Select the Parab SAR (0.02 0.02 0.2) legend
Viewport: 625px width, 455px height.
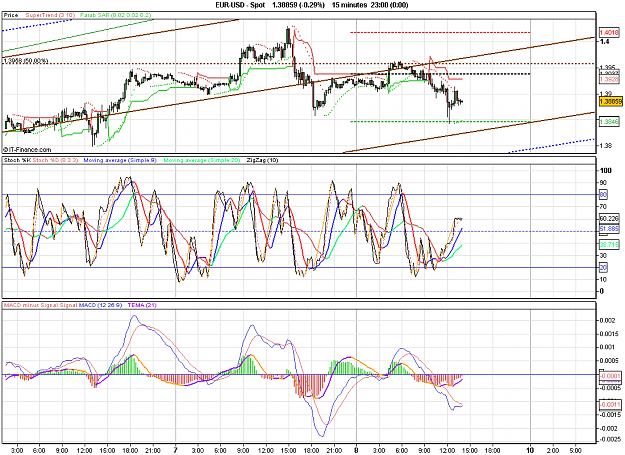[116, 15]
